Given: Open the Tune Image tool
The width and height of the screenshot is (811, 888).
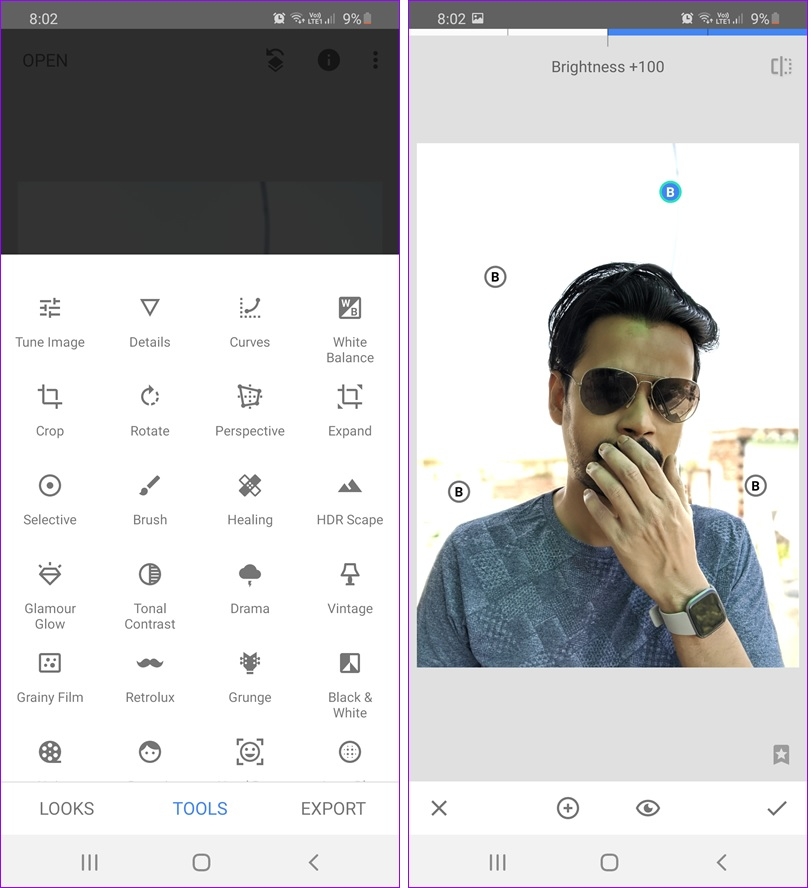Looking at the screenshot, I should pos(50,323).
